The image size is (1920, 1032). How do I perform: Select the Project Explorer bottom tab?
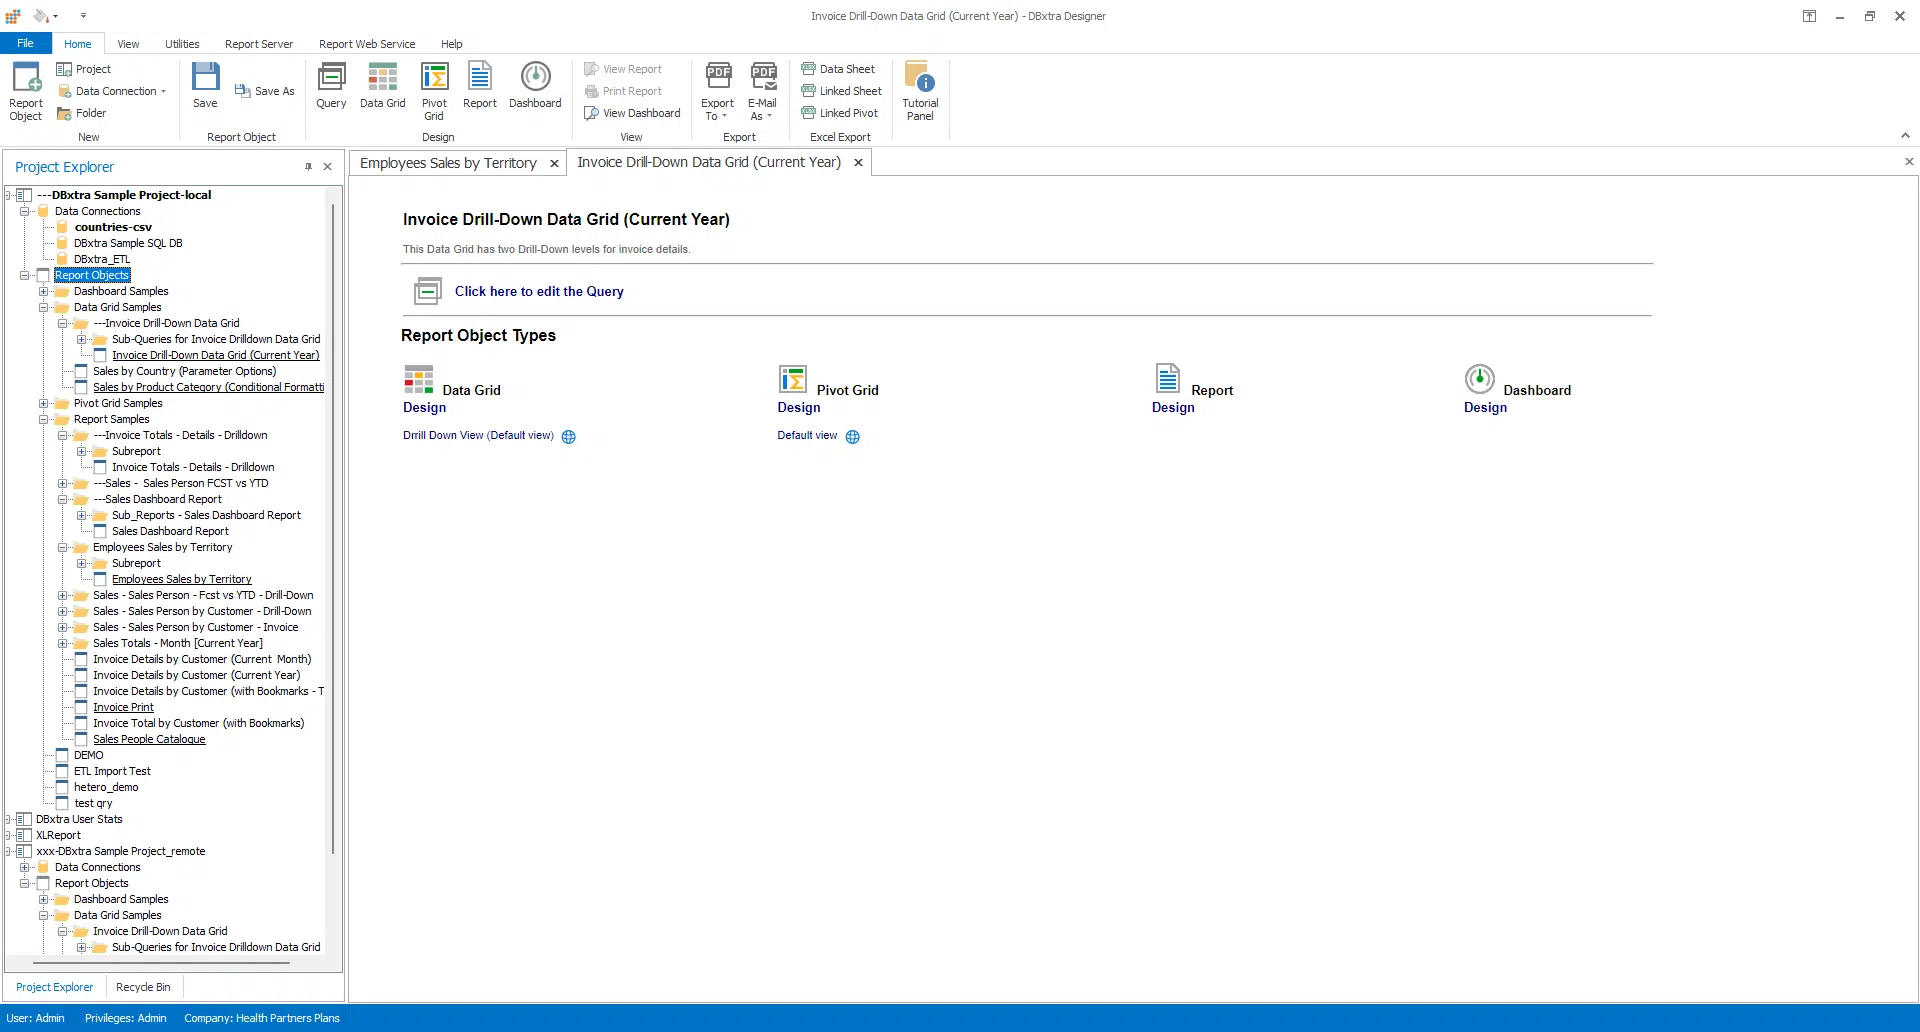coord(54,987)
